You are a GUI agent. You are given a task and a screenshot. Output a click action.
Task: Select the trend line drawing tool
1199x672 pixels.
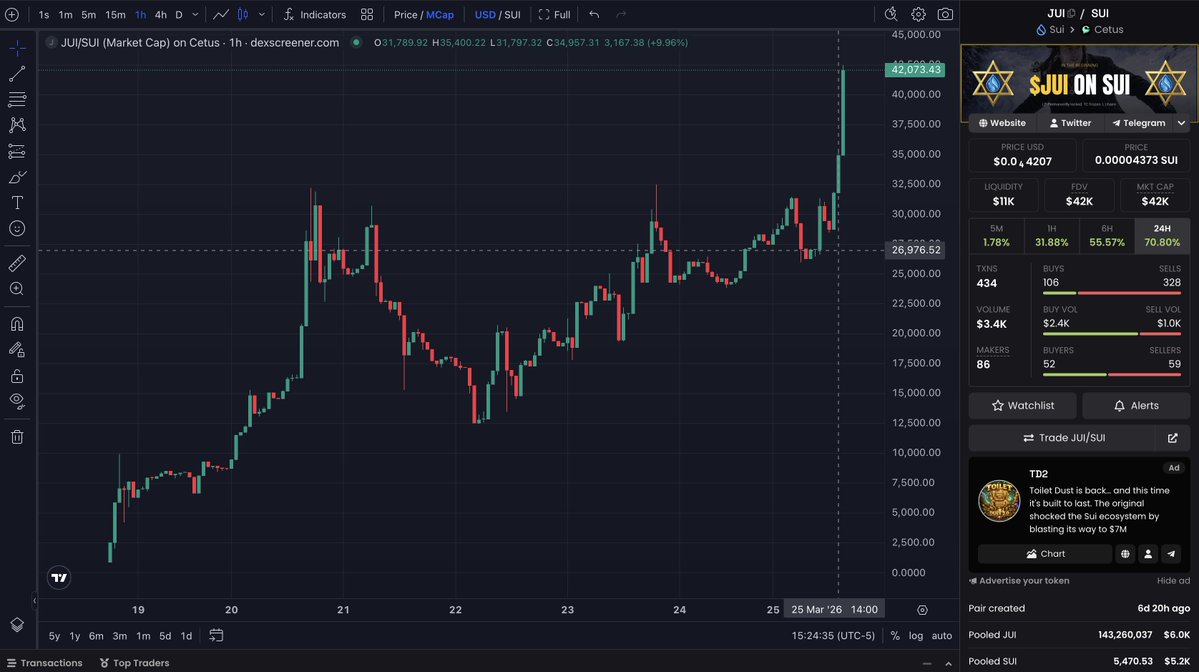17,74
